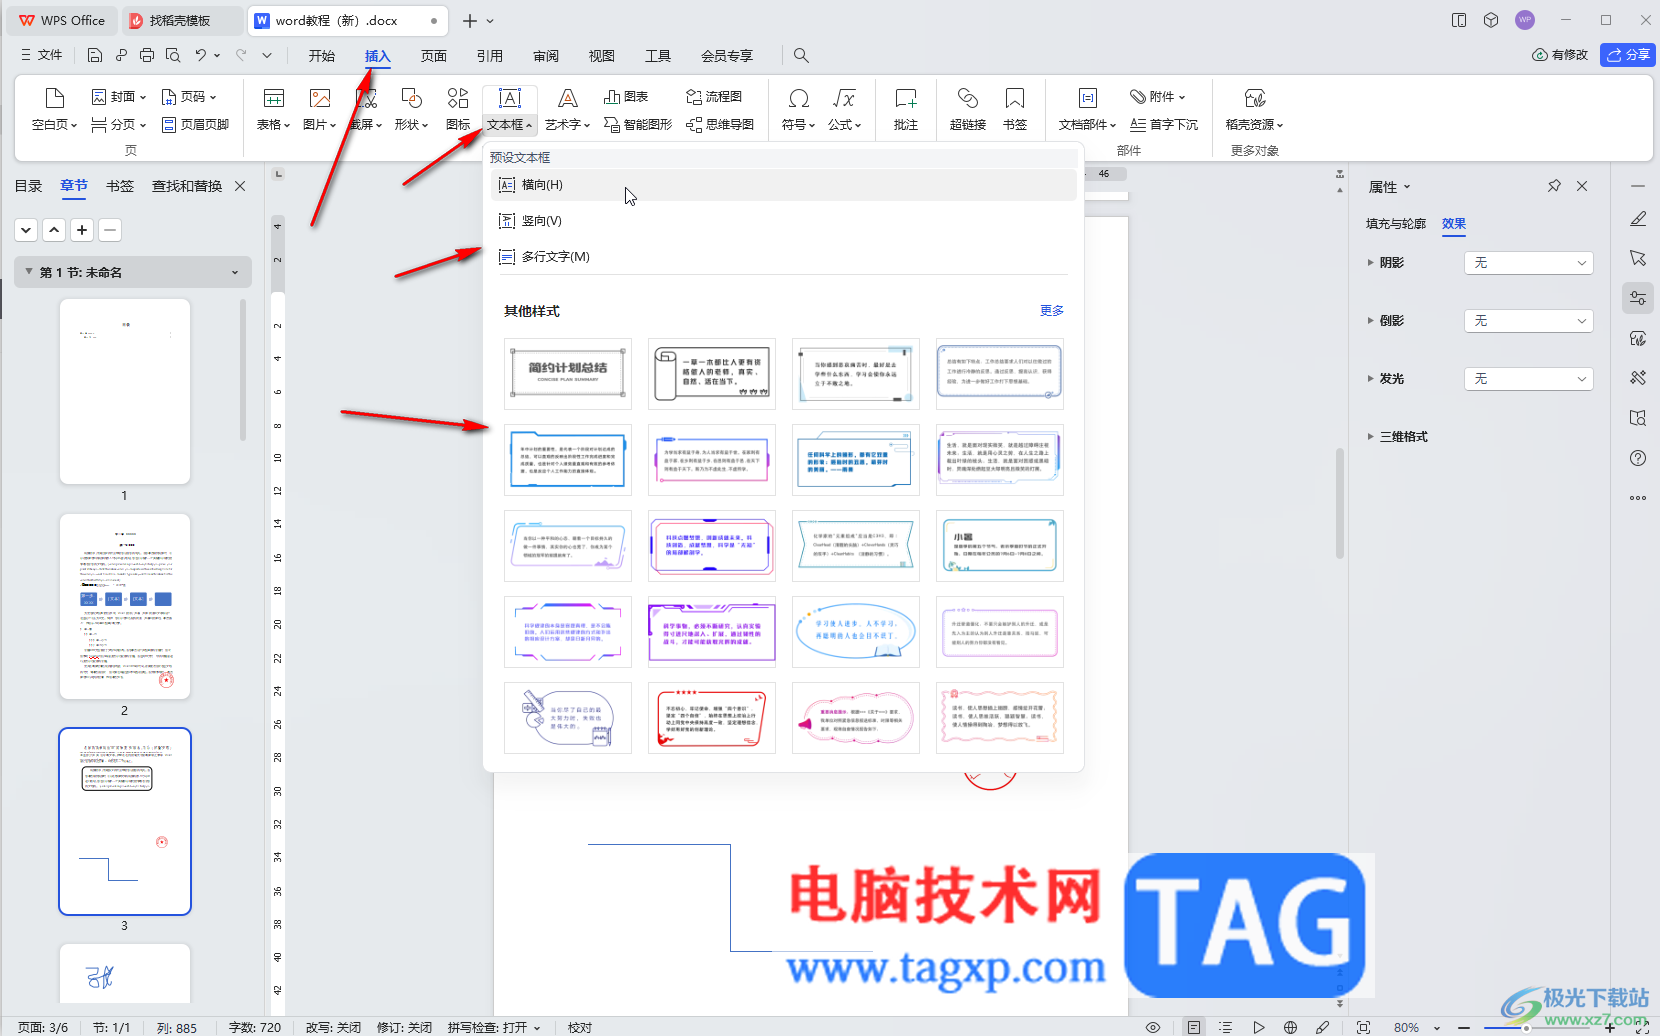Click the More styles link
The image size is (1660, 1036).
(x=1051, y=311)
